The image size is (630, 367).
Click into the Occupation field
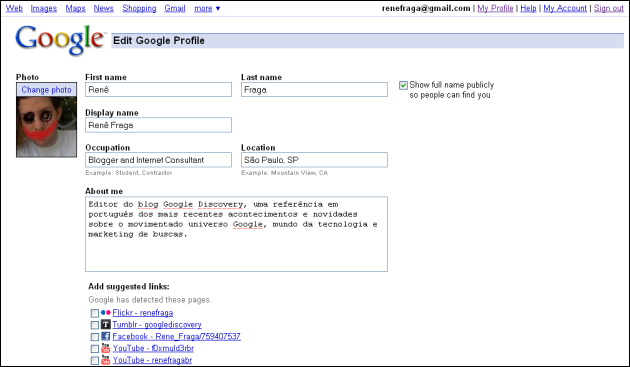[158, 160]
